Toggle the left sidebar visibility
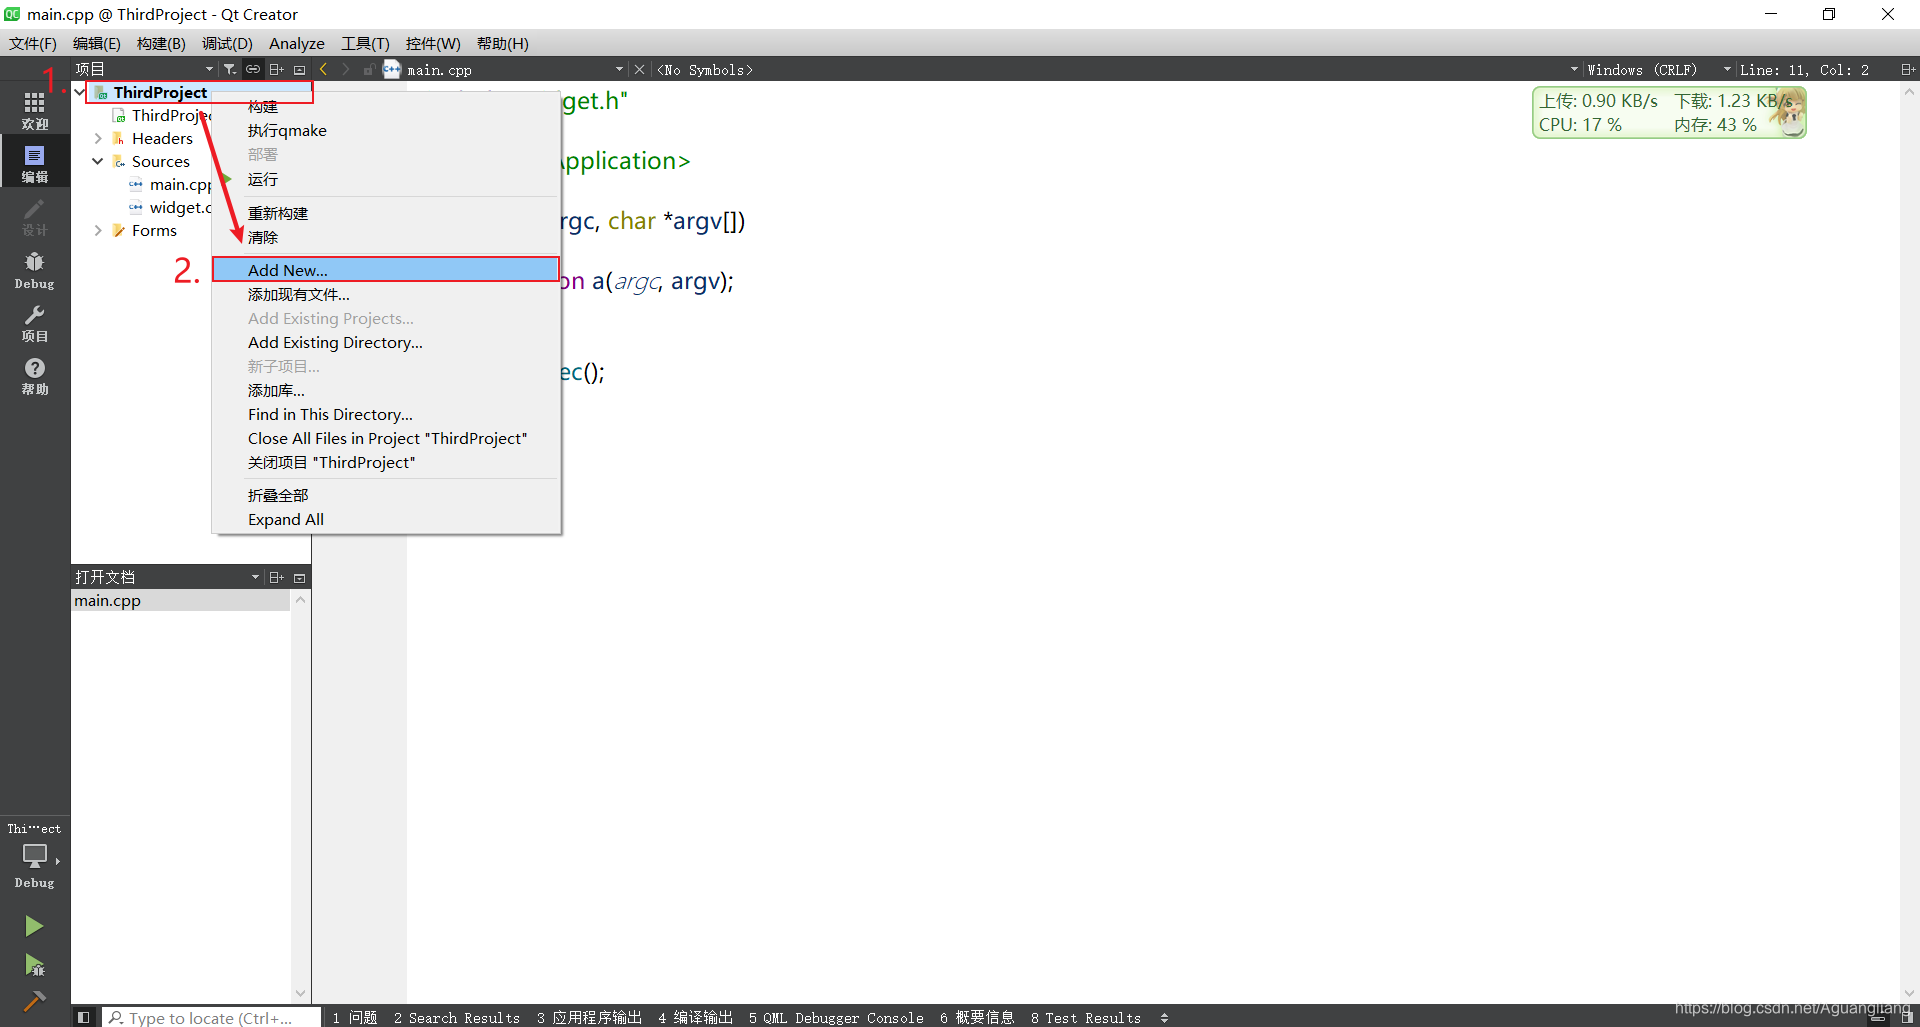This screenshot has height=1027, width=1920. [83, 1017]
